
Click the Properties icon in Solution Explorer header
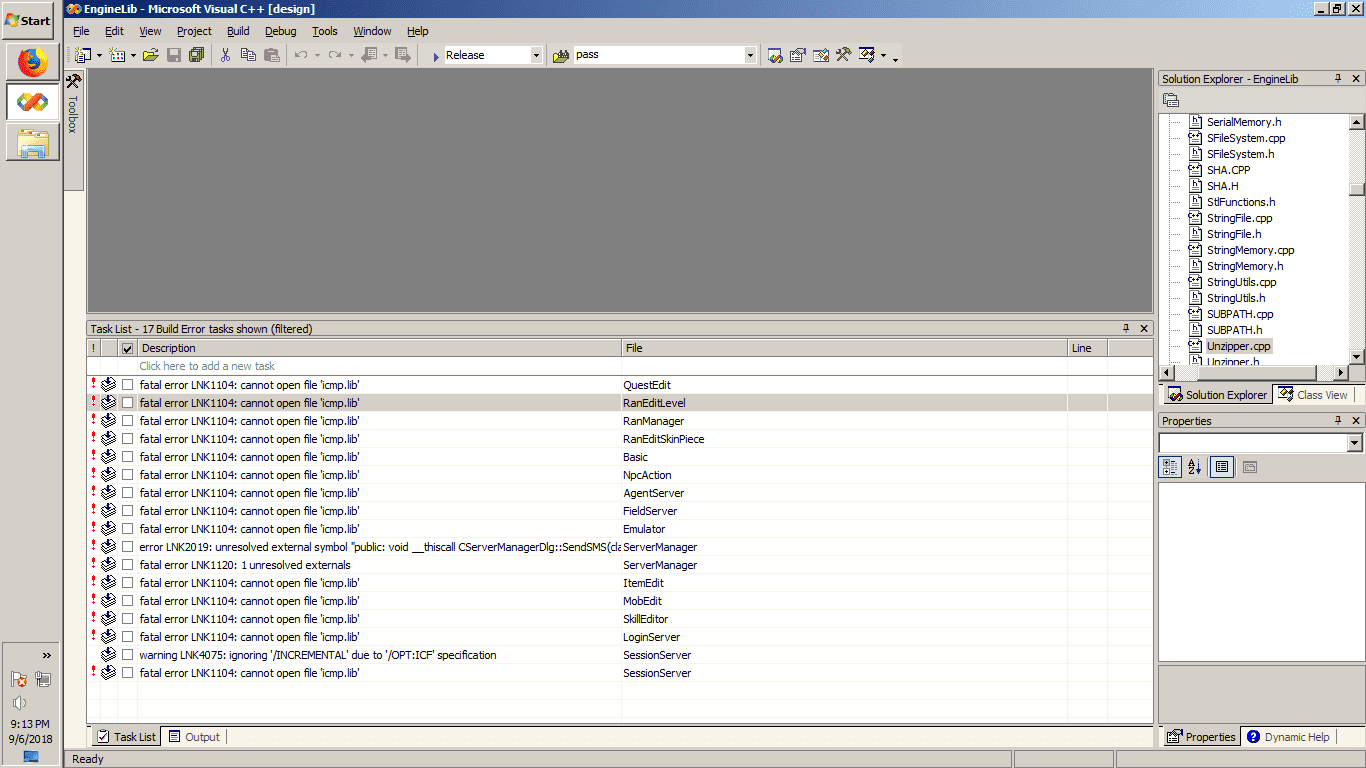point(1171,100)
